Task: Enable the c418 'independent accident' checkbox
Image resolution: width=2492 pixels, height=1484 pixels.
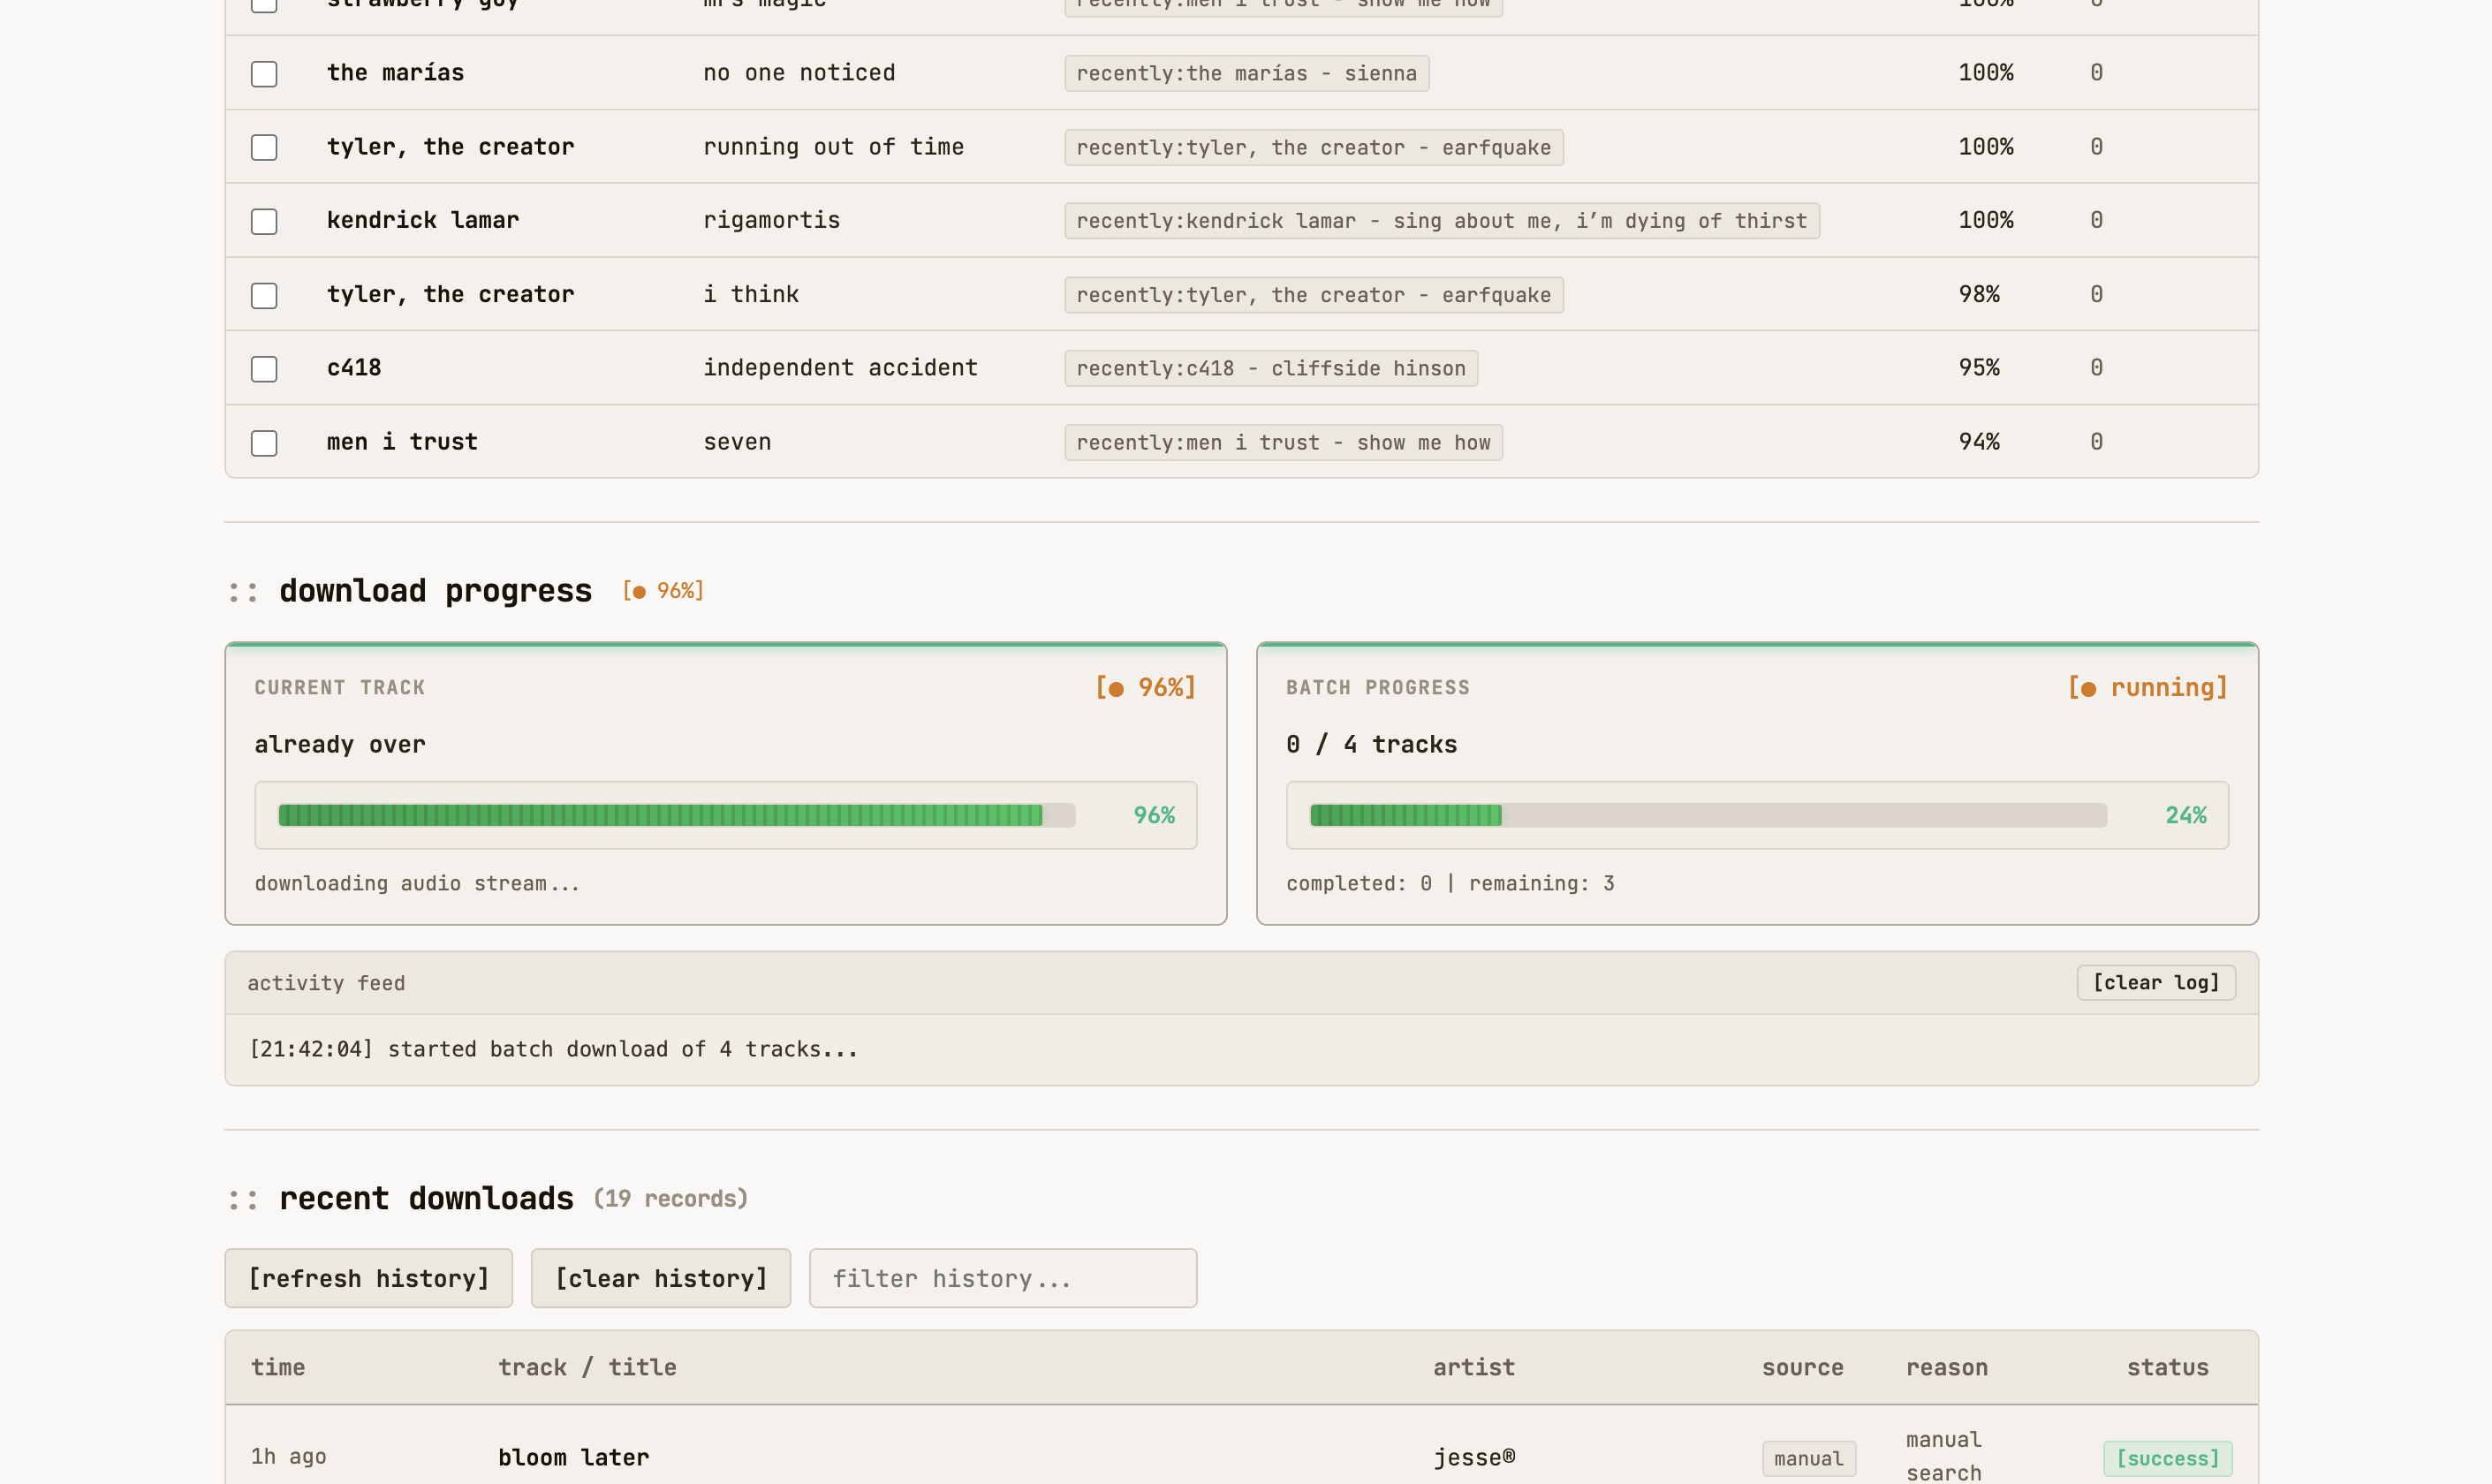Action: pyautogui.click(x=264, y=369)
